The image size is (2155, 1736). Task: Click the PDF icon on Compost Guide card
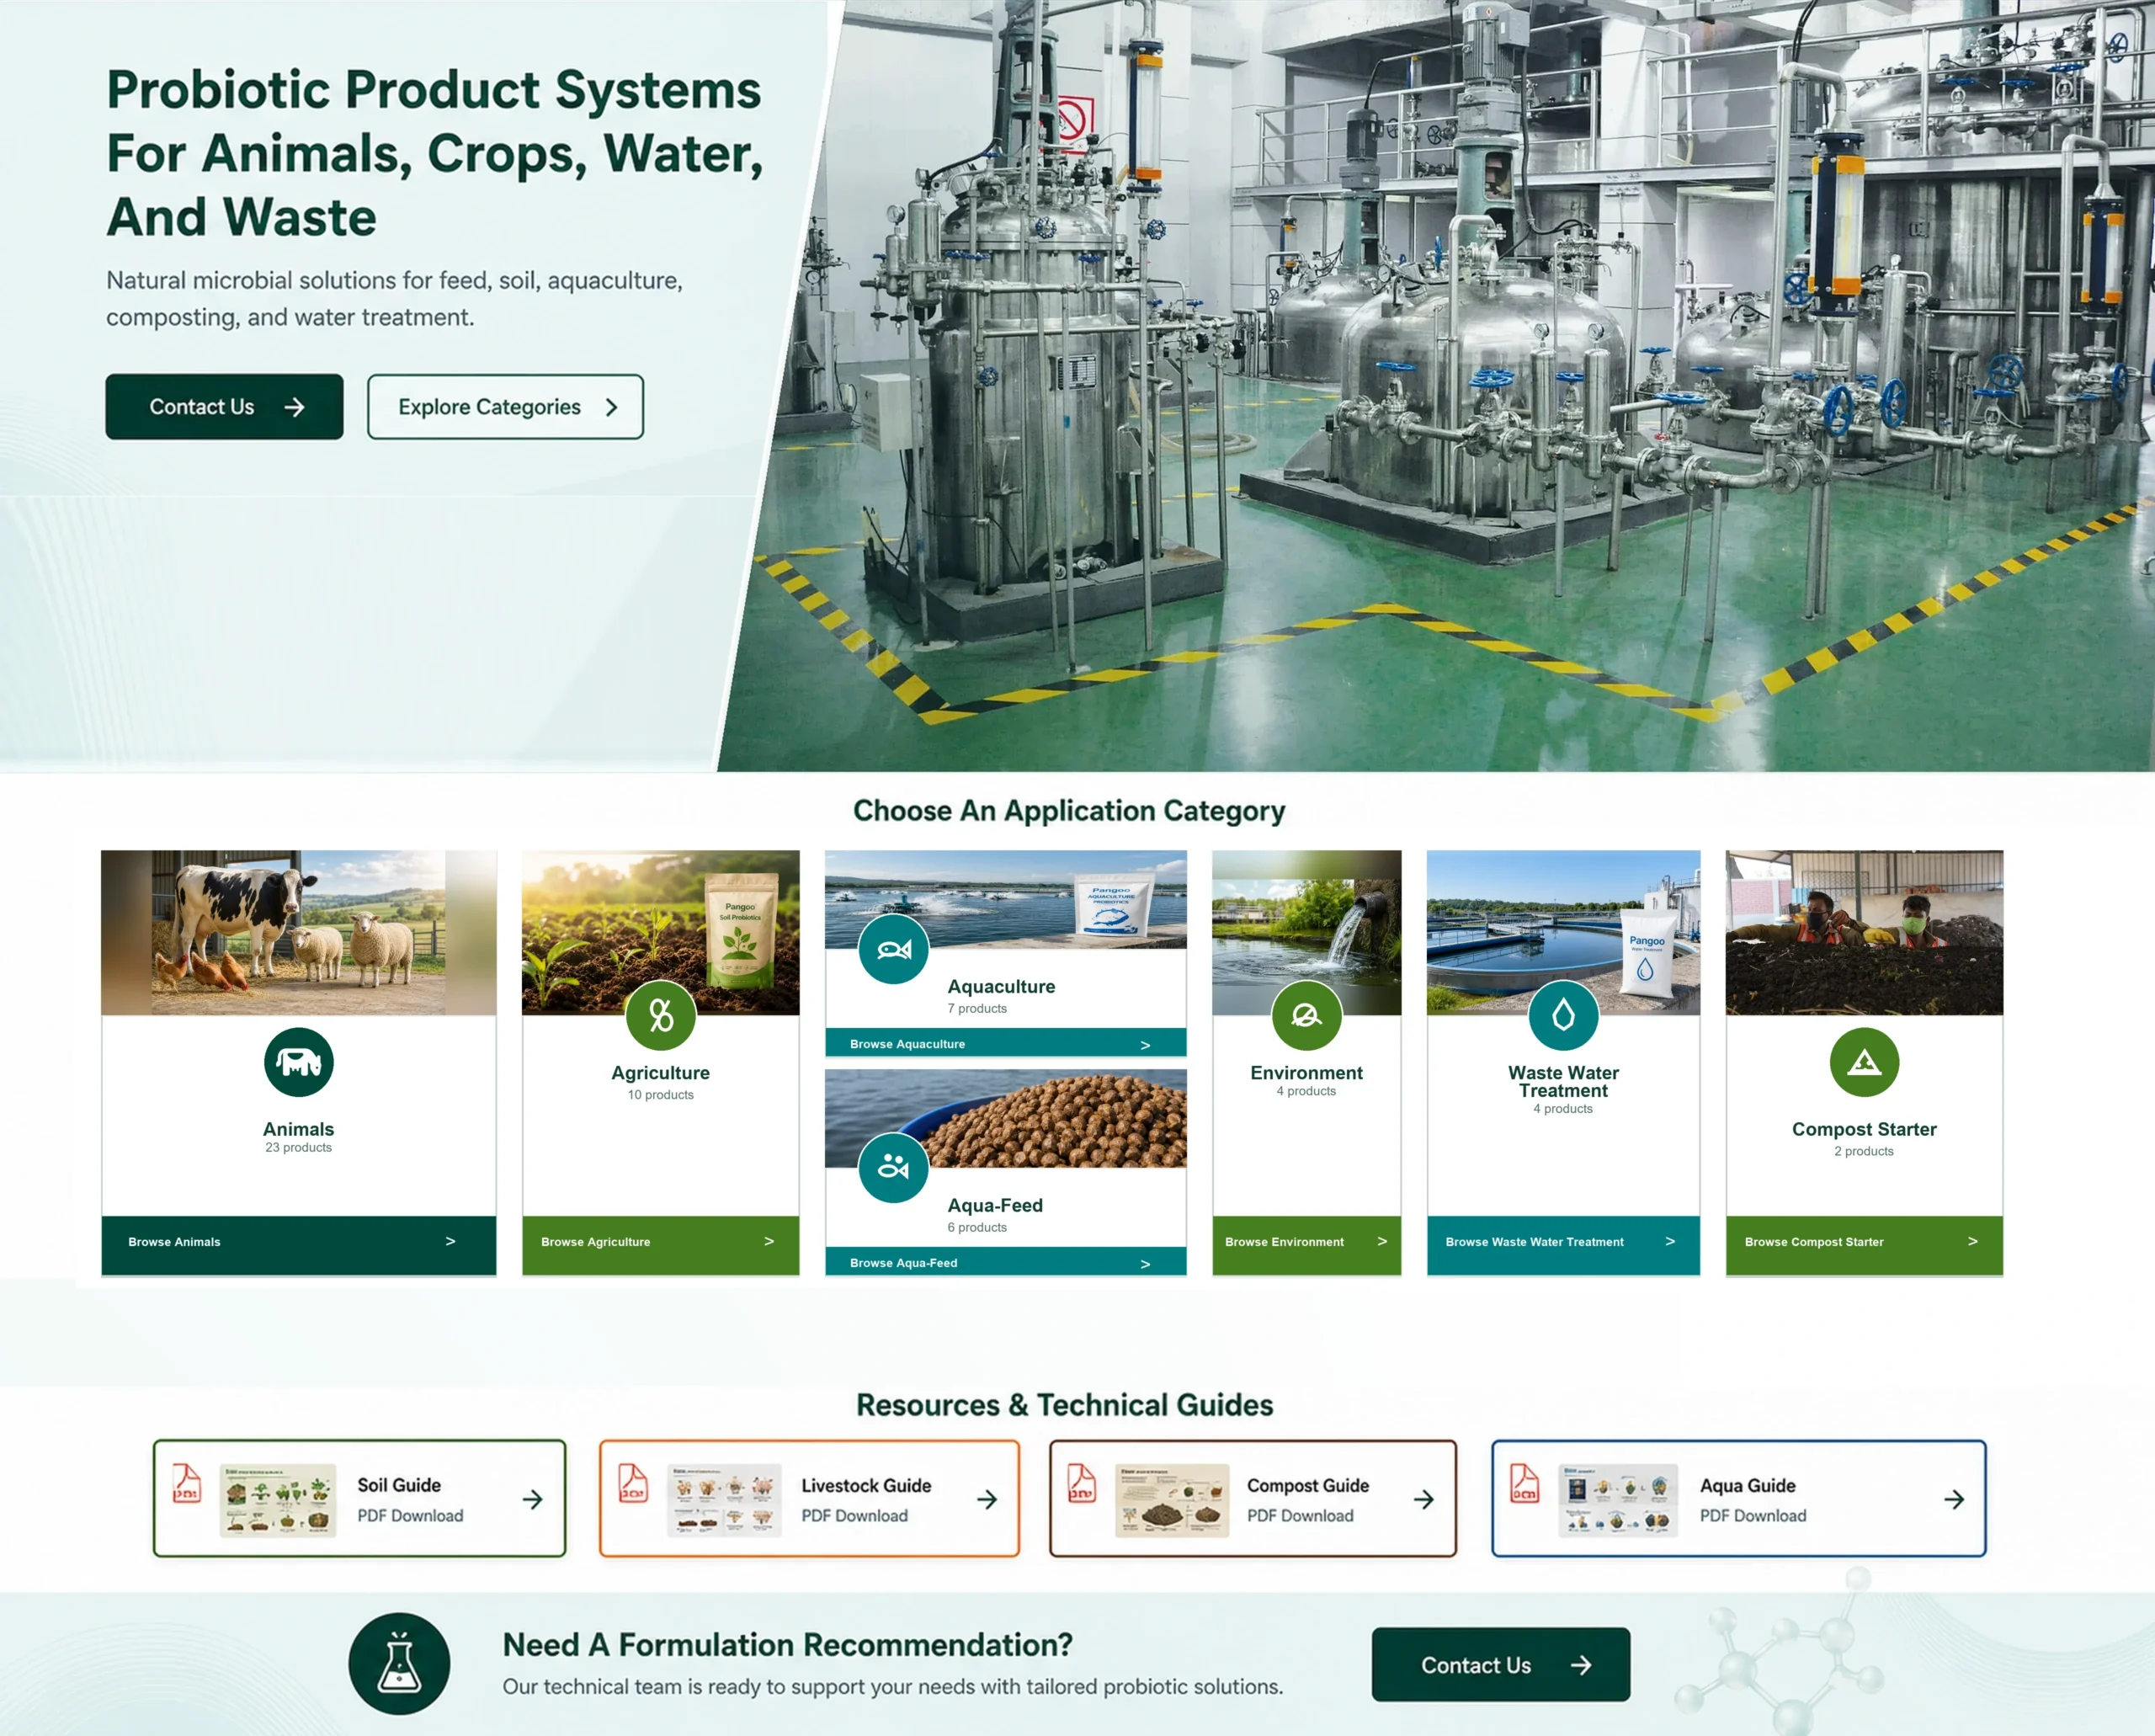click(1081, 1483)
